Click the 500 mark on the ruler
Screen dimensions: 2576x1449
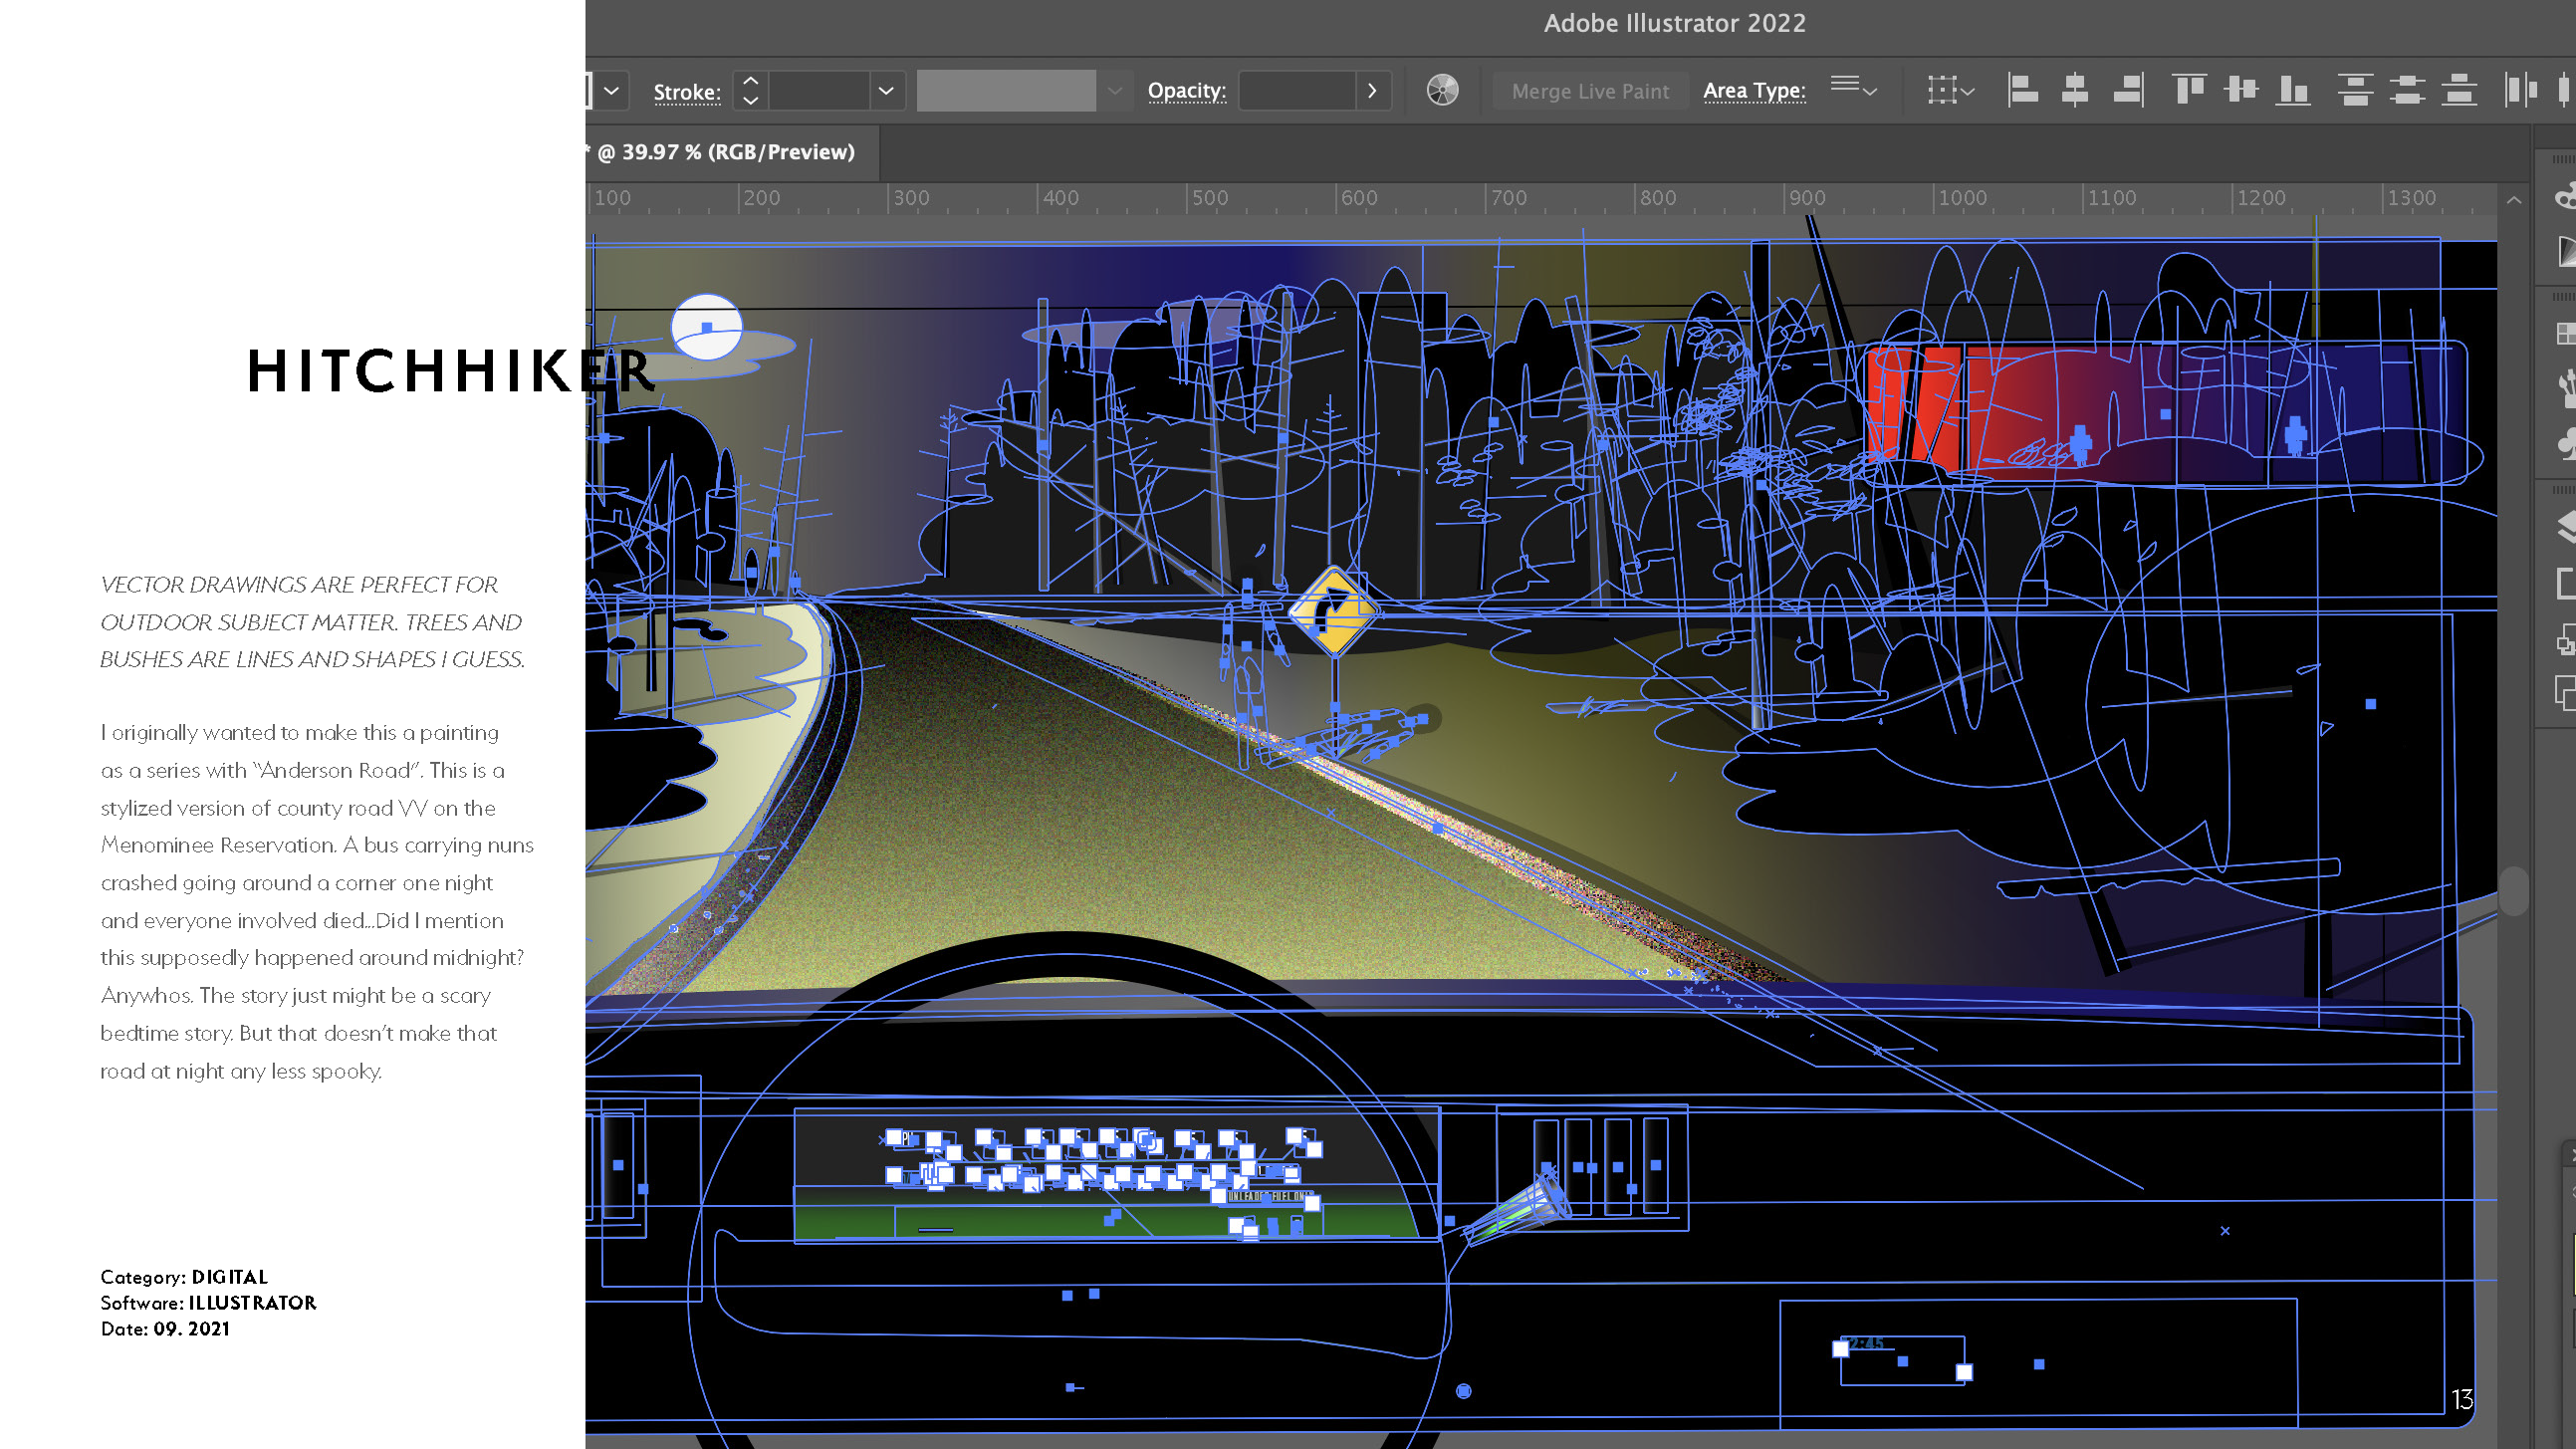(1209, 198)
